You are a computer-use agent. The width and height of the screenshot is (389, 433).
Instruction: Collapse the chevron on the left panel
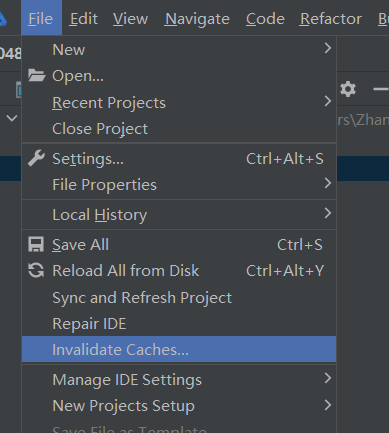click(12, 118)
